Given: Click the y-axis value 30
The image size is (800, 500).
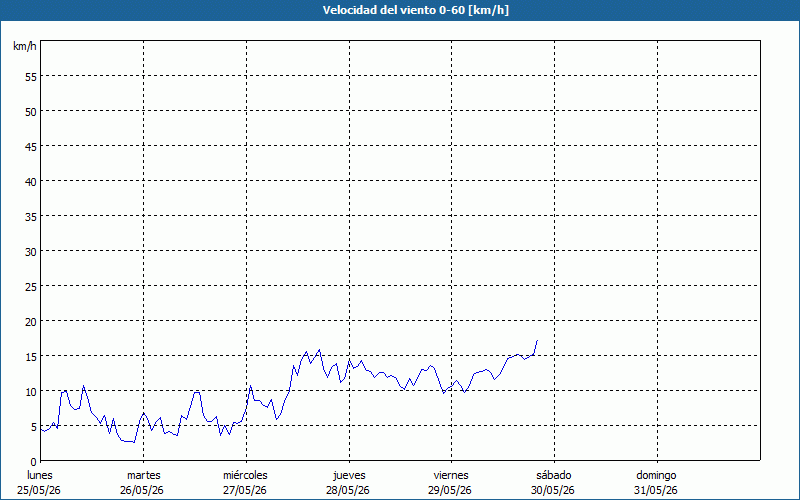Looking at the screenshot, I should (31, 252).
